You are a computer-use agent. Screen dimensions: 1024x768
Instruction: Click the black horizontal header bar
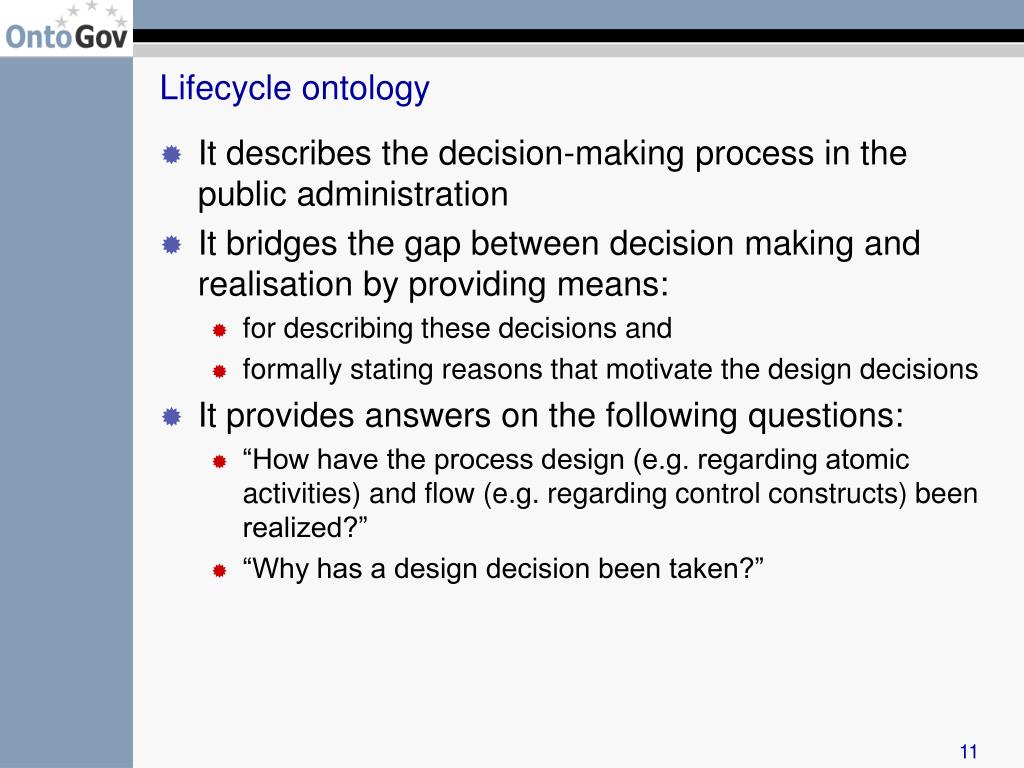pos(578,36)
